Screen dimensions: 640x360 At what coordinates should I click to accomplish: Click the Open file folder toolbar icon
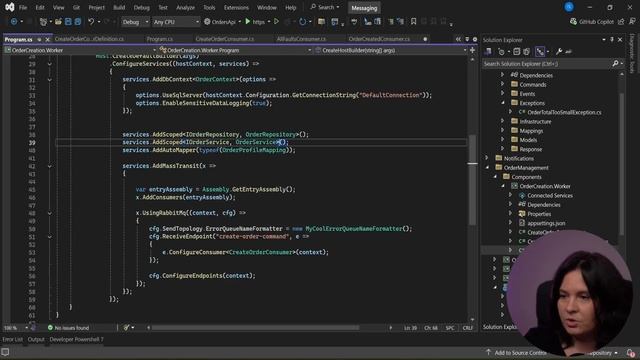point(58,22)
